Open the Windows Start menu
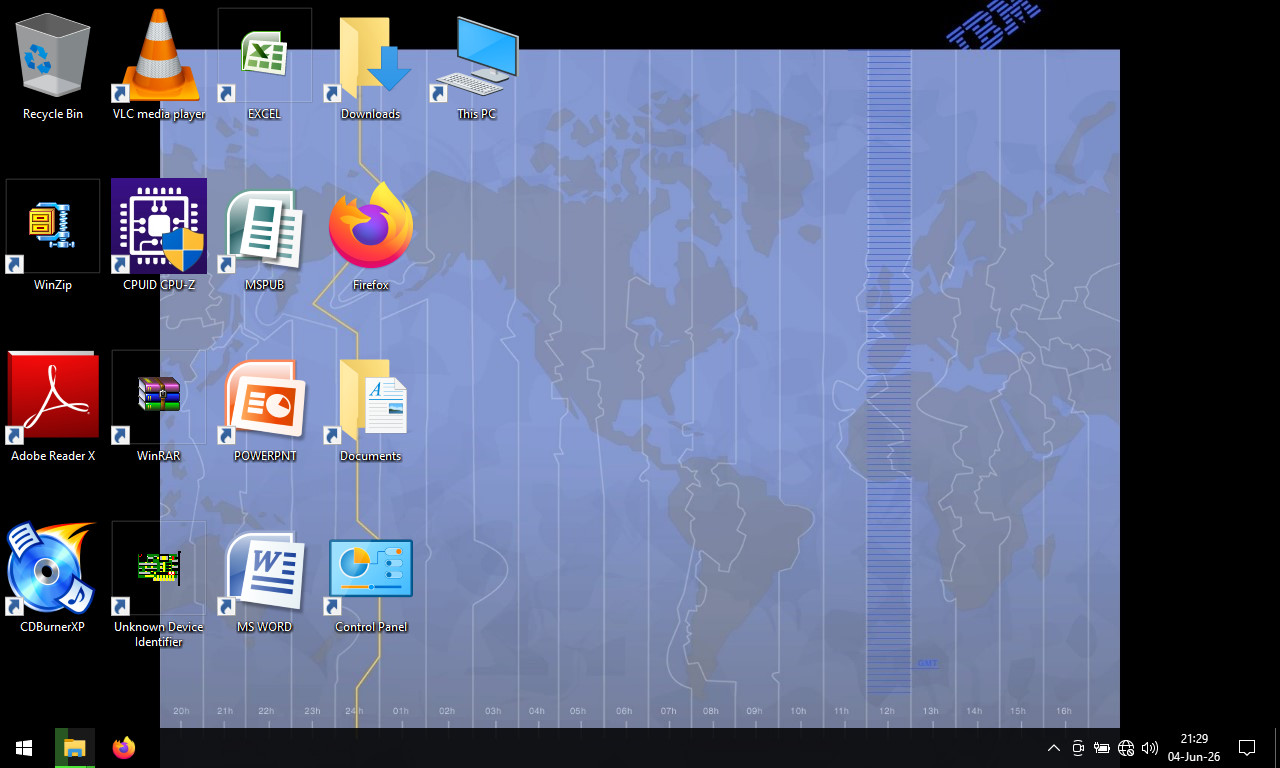Image resolution: width=1280 pixels, height=768 pixels. click(x=24, y=748)
